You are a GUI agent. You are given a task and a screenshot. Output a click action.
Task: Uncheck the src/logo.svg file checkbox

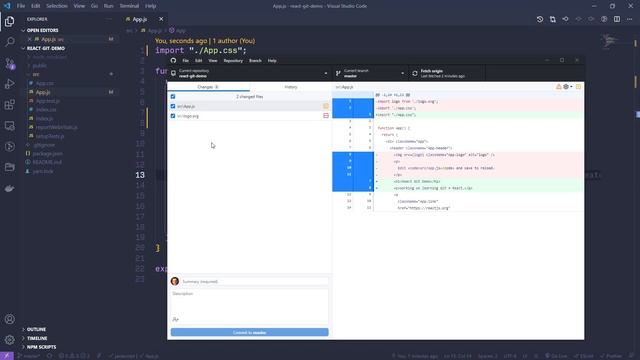coord(173,116)
